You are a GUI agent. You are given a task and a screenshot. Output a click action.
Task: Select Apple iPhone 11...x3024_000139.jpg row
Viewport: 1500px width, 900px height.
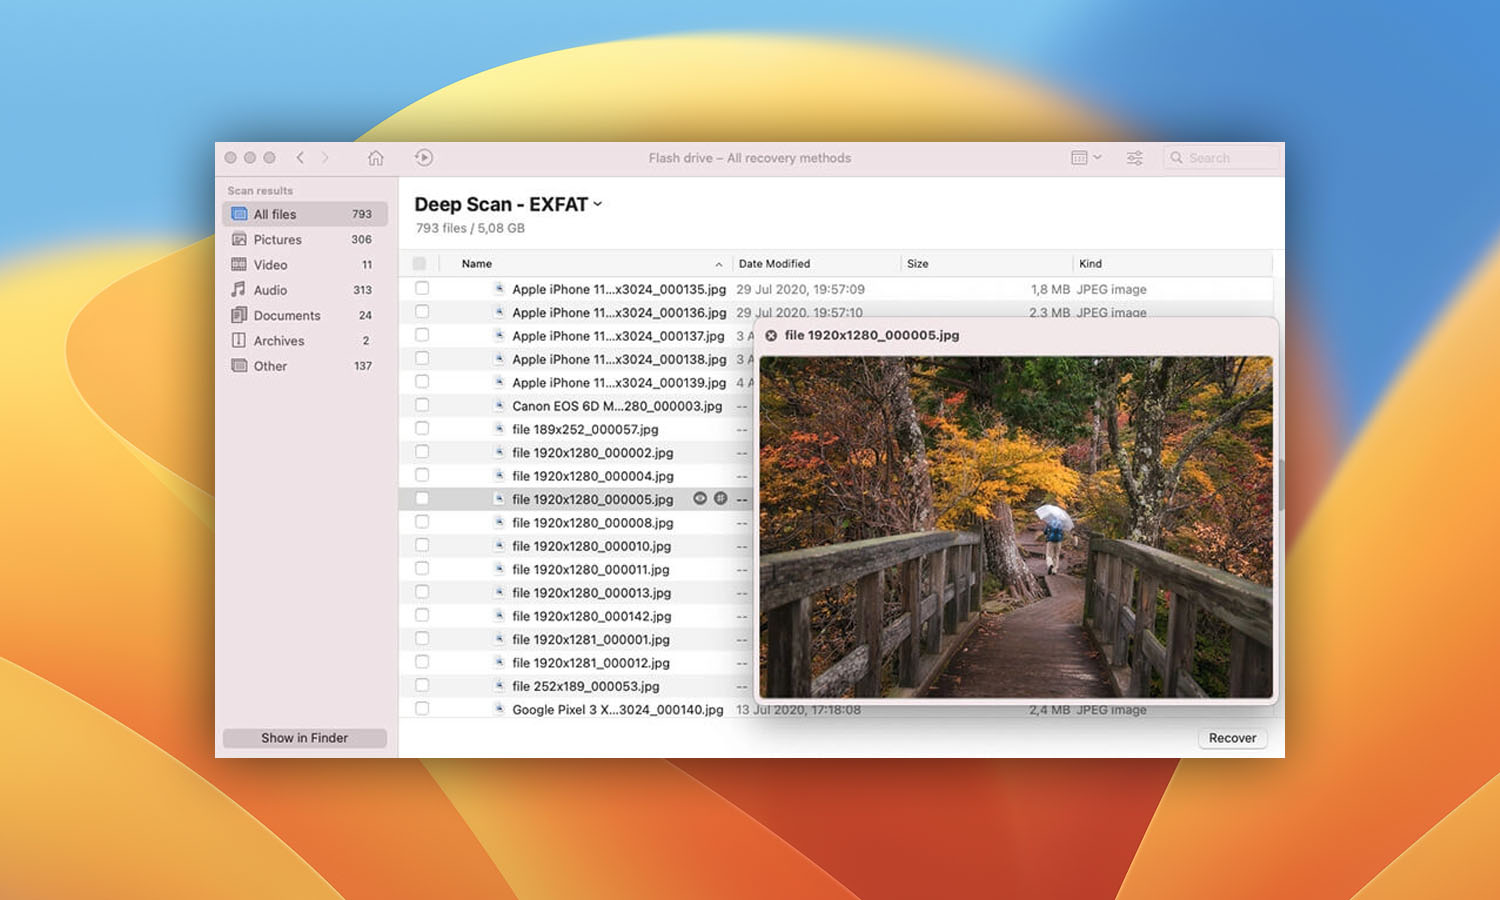tap(576, 382)
